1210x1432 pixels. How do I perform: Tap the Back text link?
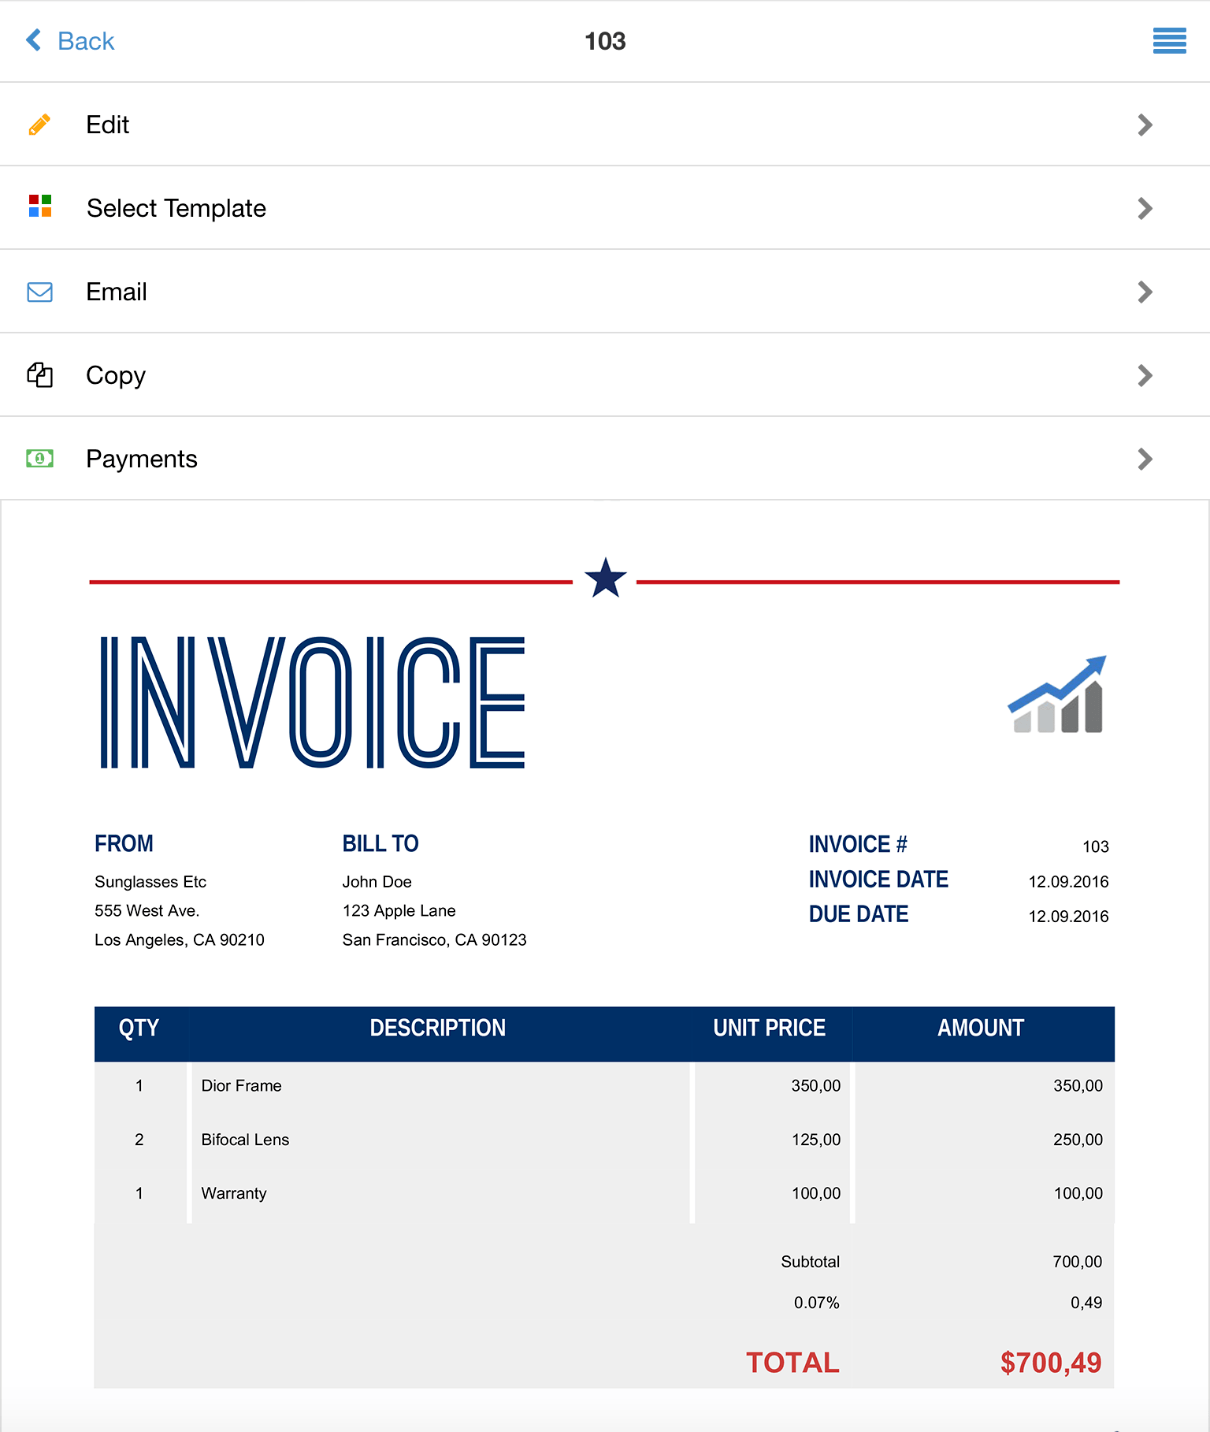(x=86, y=41)
